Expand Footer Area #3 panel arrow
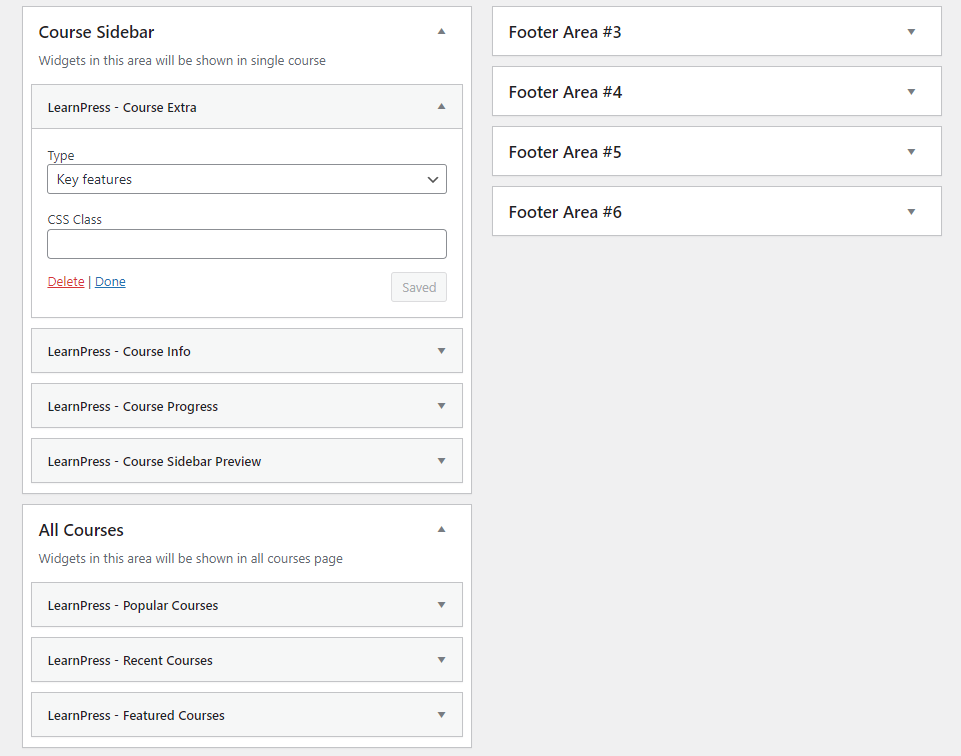 [911, 32]
